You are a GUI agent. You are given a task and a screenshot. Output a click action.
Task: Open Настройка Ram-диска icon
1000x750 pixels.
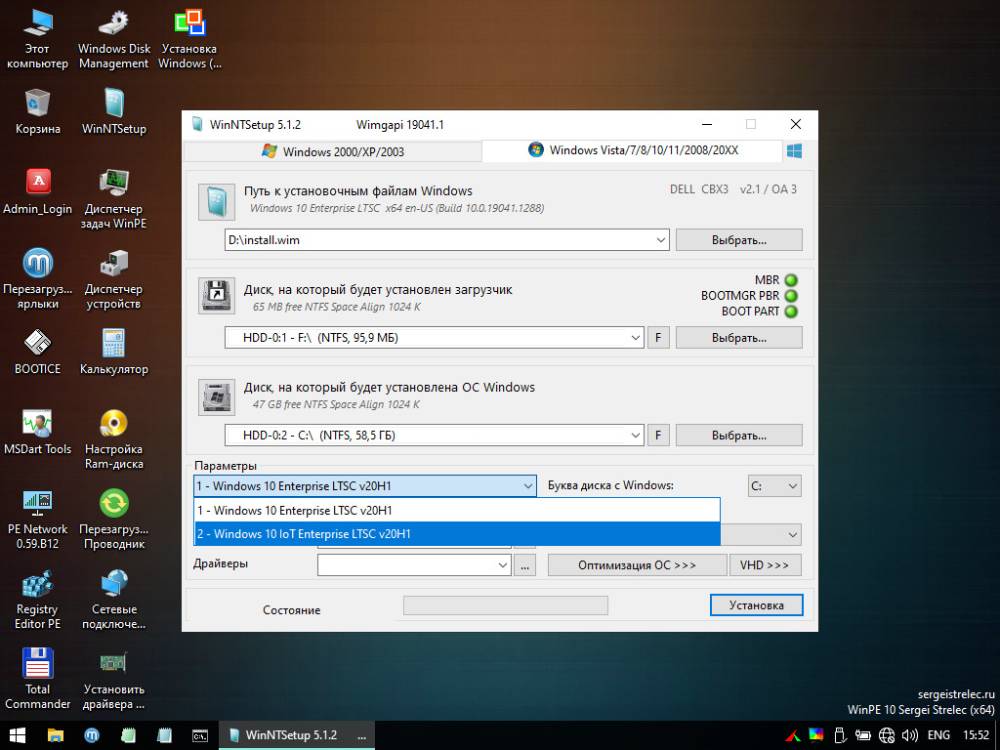coord(114,439)
